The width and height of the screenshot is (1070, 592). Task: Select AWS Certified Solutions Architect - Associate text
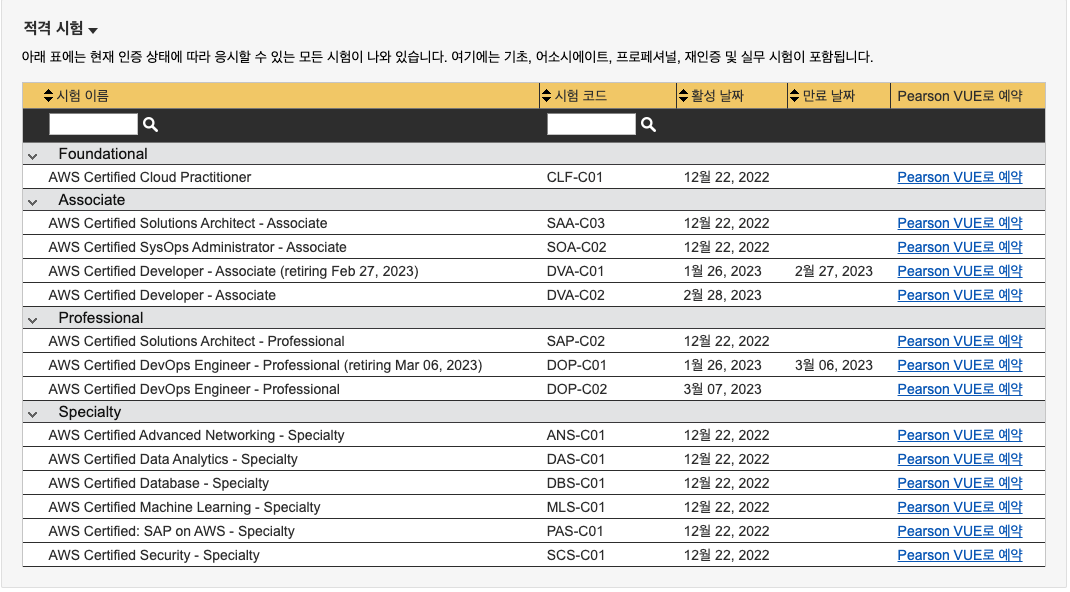coord(188,223)
